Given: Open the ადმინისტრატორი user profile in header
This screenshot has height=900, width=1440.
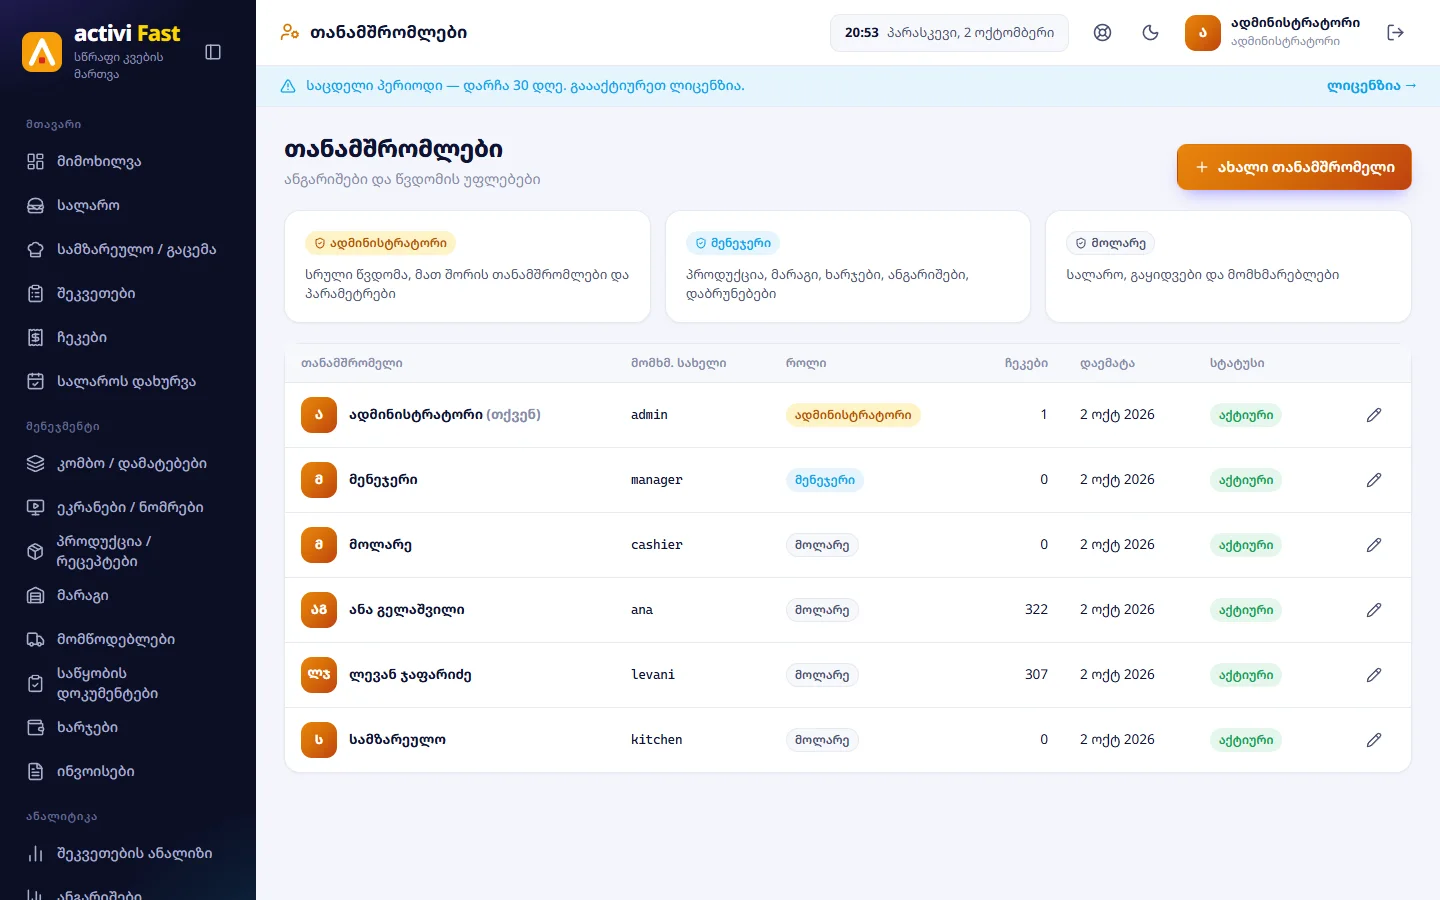Looking at the screenshot, I should pyautogui.click(x=1272, y=33).
